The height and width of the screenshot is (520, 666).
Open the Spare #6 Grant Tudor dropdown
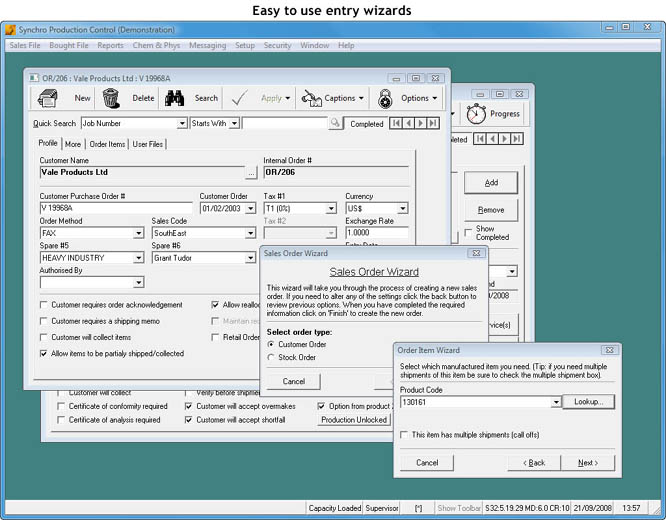[251, 258]
